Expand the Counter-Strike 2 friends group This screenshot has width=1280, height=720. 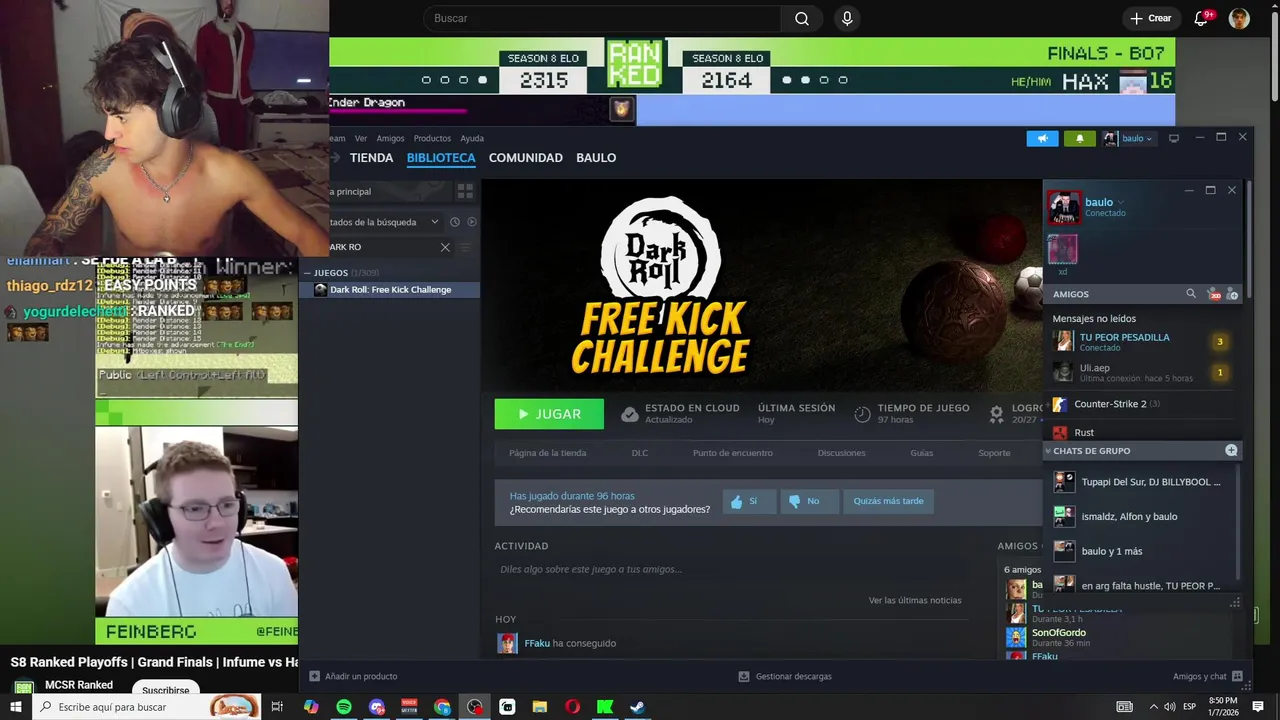click(x=1143, y=404)
